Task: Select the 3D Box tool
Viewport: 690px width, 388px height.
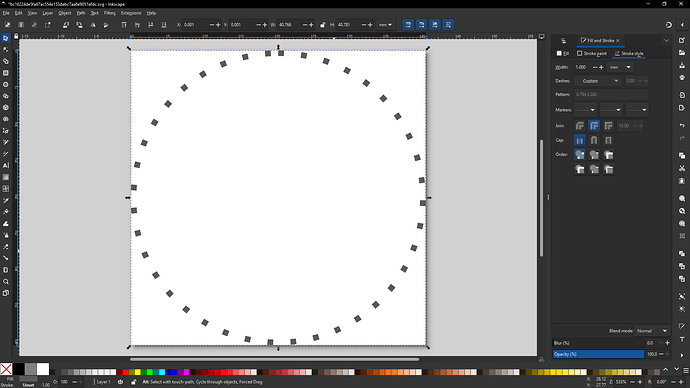Action: [6, 107]
